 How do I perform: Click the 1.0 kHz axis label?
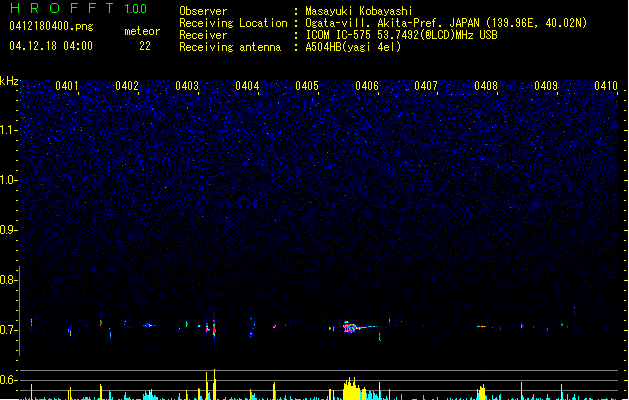point(9,180)
